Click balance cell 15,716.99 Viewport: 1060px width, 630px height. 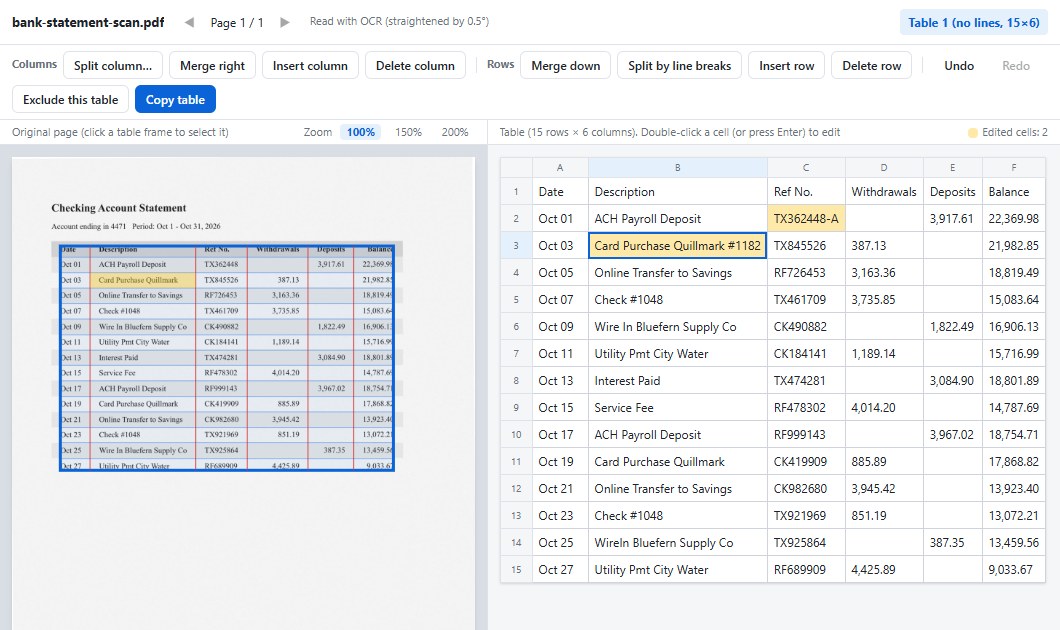(x=1013, y=354)
